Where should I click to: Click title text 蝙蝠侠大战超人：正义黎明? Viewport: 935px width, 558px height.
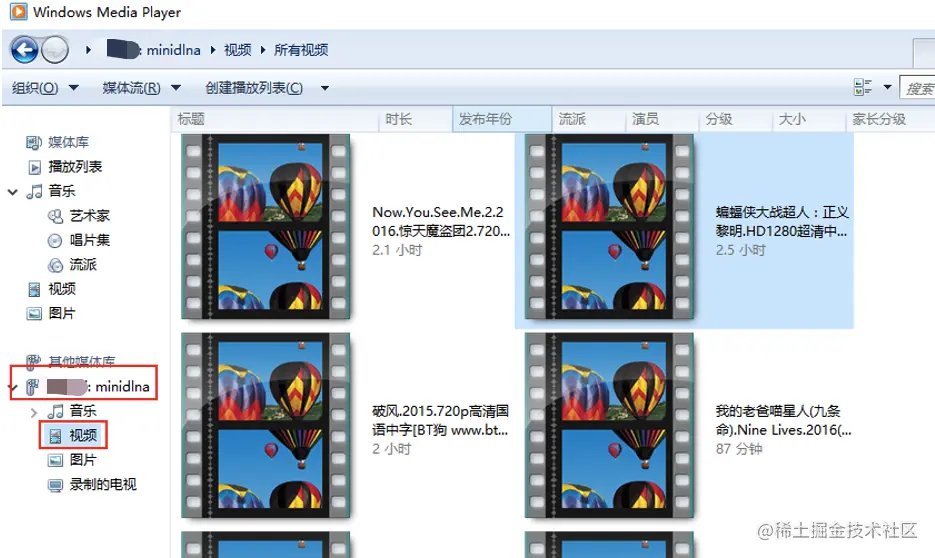pyautogui.click(x=782, y=221)
